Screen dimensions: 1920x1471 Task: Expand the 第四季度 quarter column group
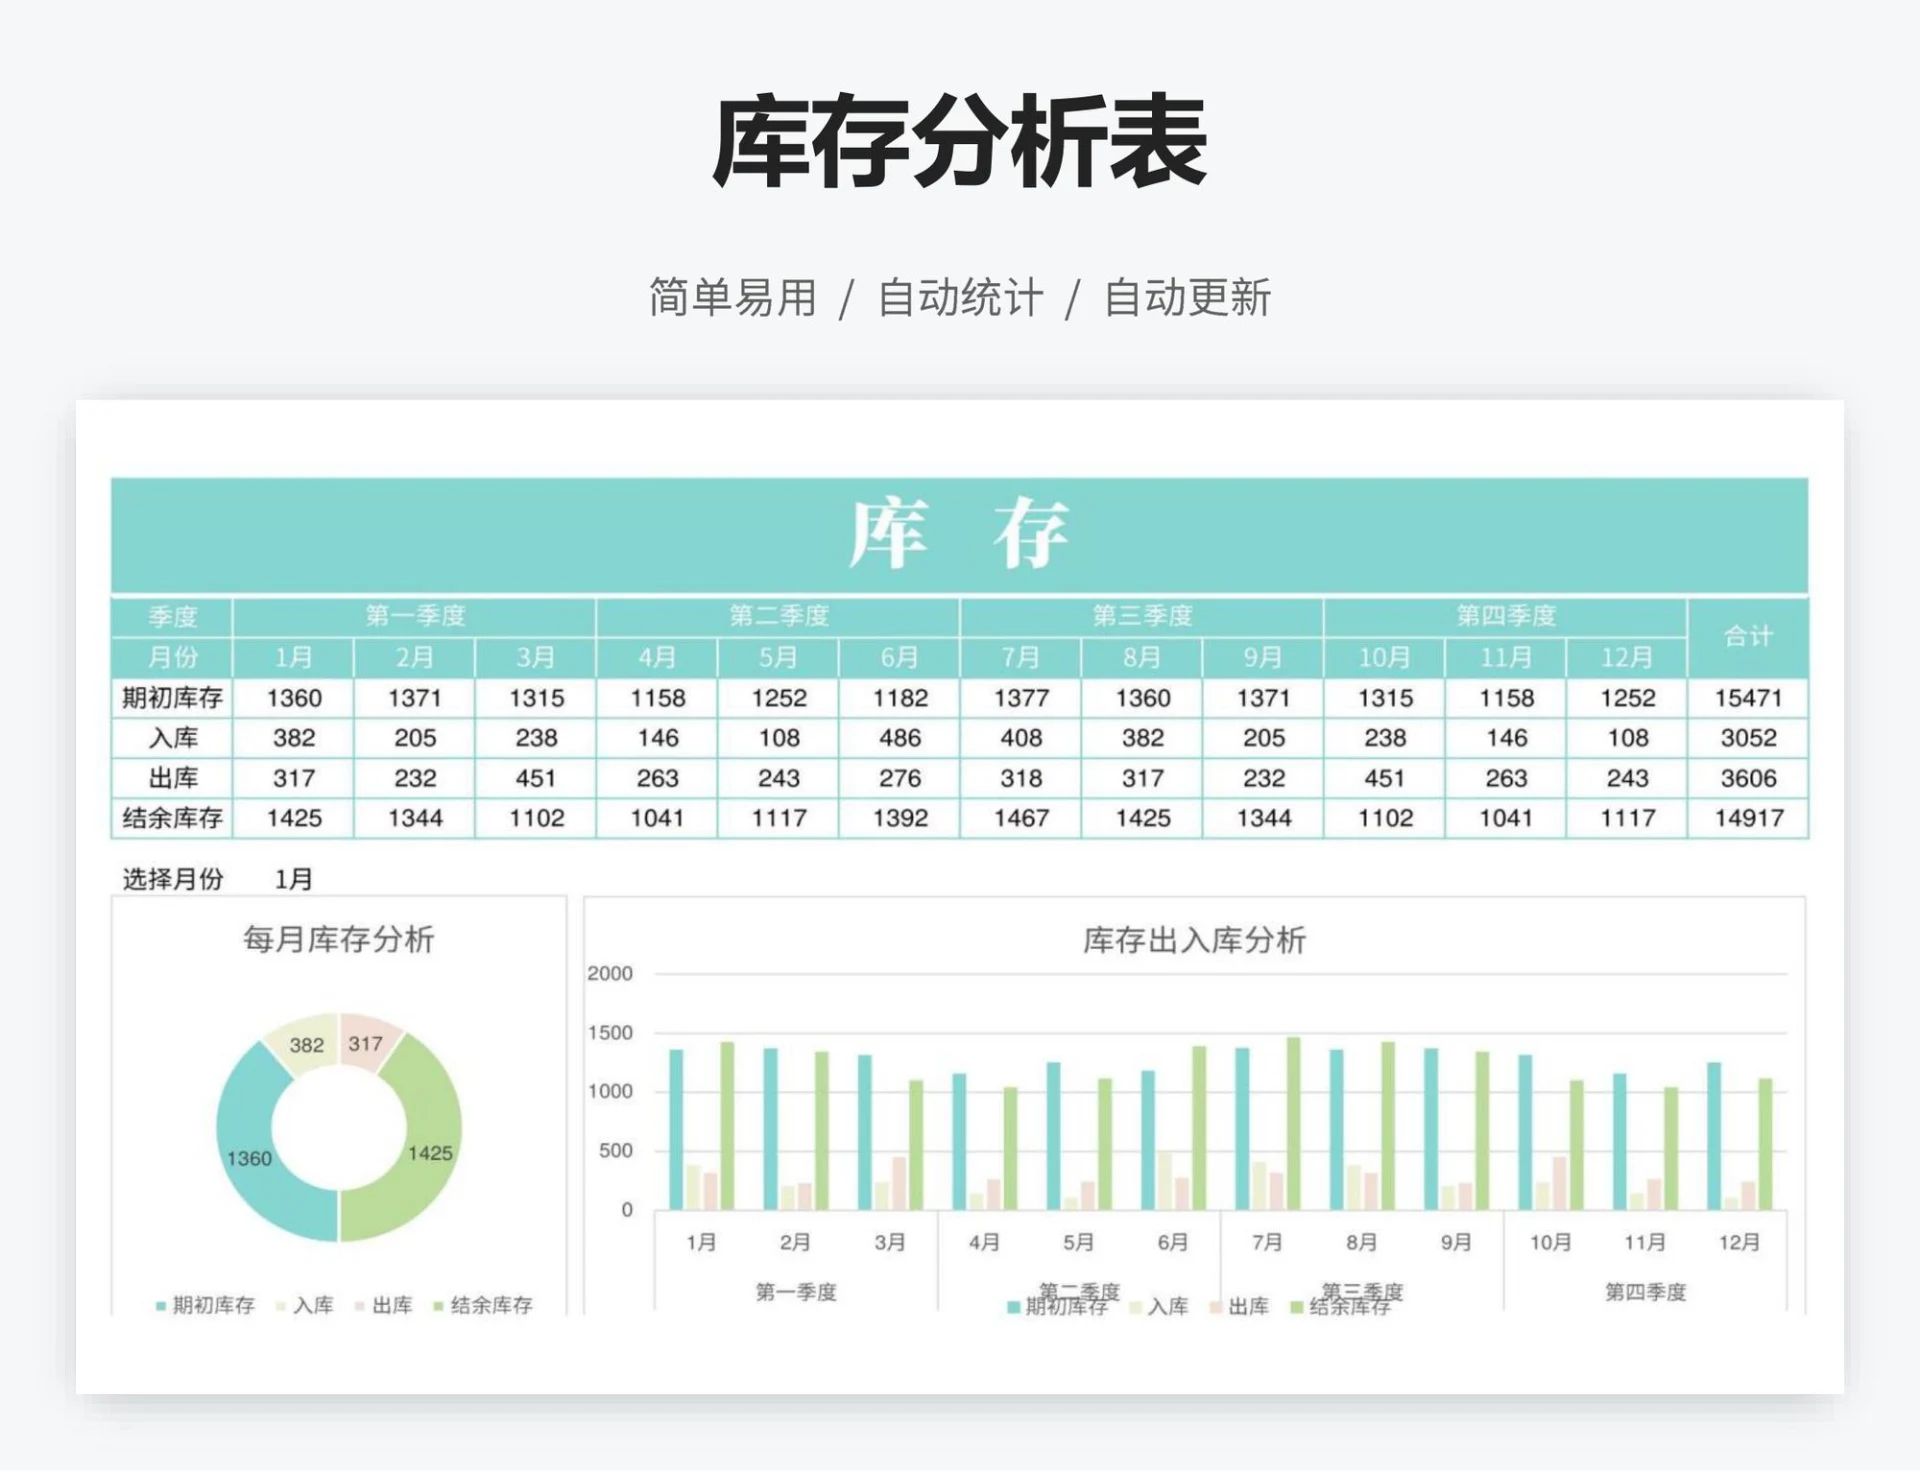click(x=1508, y=617)
